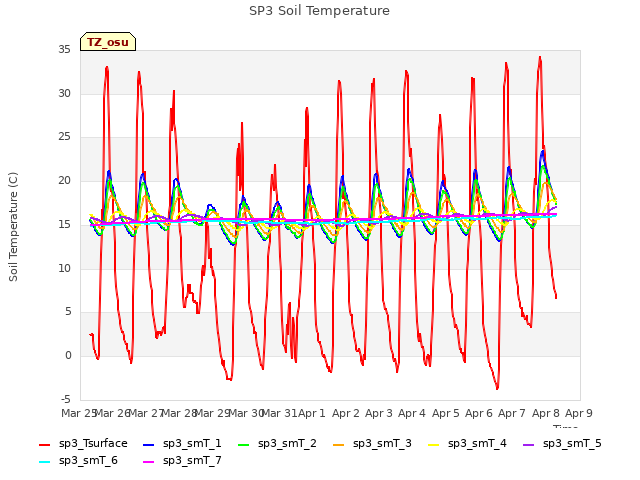Click the Apr 1 x-axis date label
Viewport: 640px width, 480px height.
click(312, 413)
